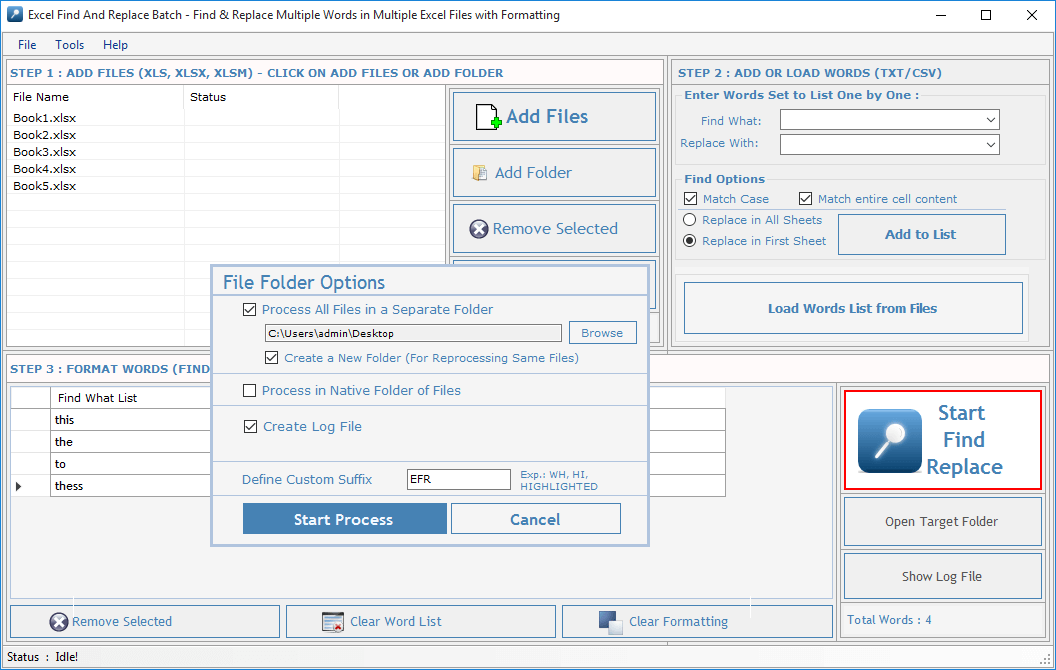Uncheck Create a New Folder option
The image size is (1056, 670).
(x=271, y=358)
